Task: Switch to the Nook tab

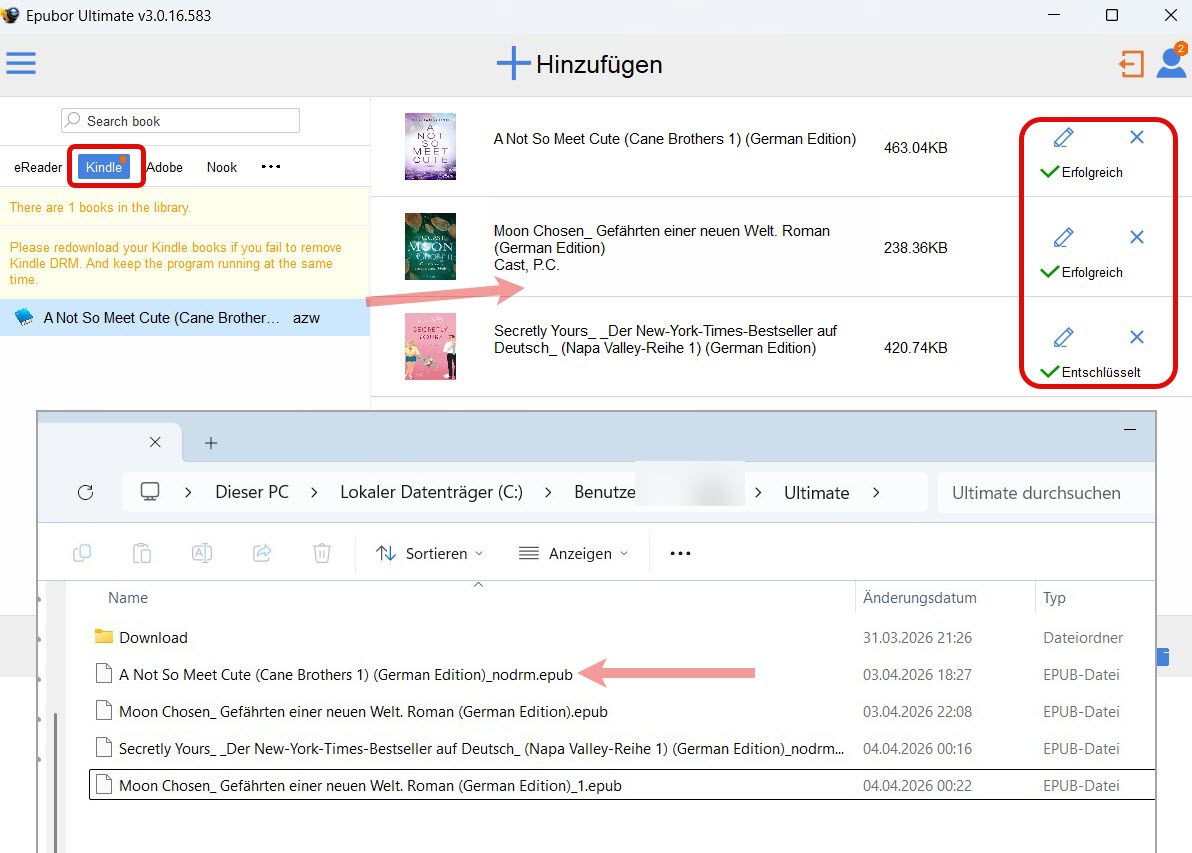Action: (222, 167)
